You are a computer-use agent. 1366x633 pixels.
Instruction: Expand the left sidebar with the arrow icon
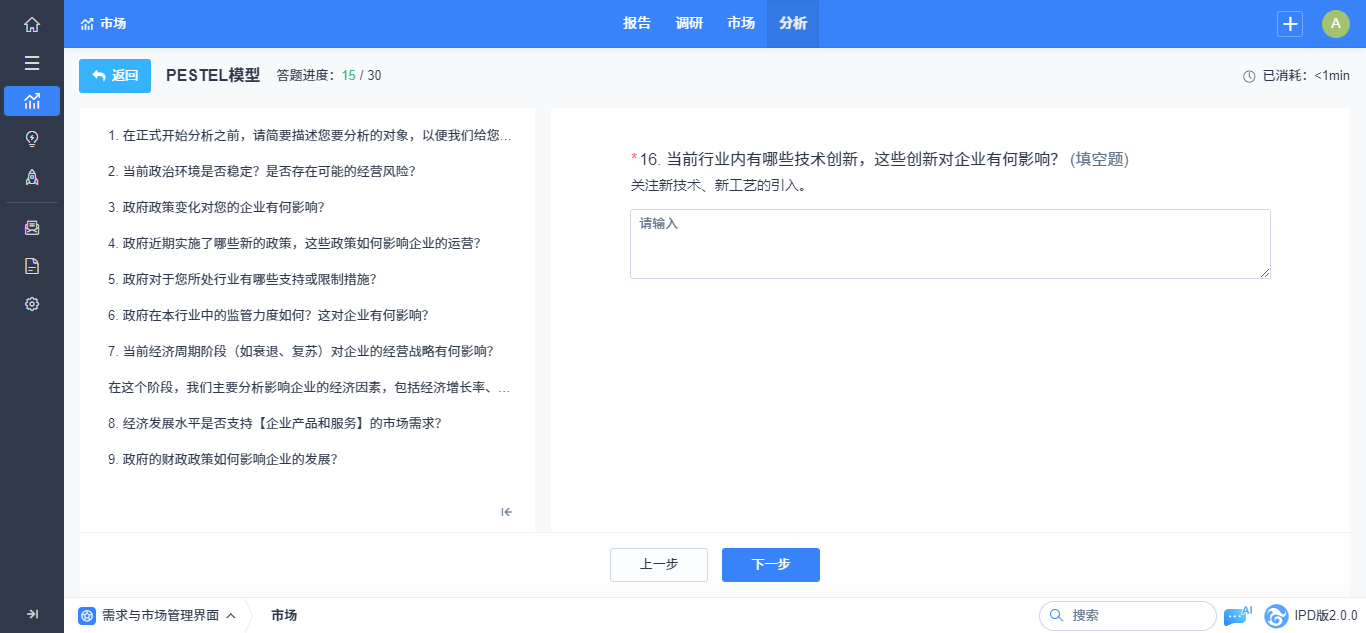tap(32, 614)
